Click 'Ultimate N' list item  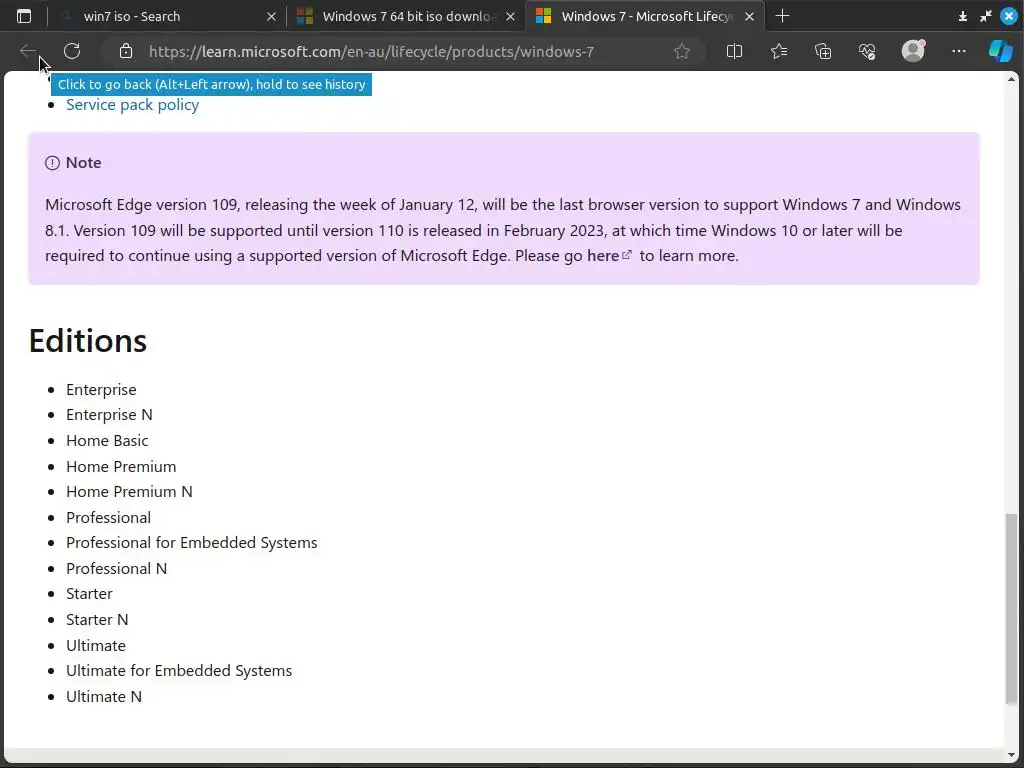104,697
